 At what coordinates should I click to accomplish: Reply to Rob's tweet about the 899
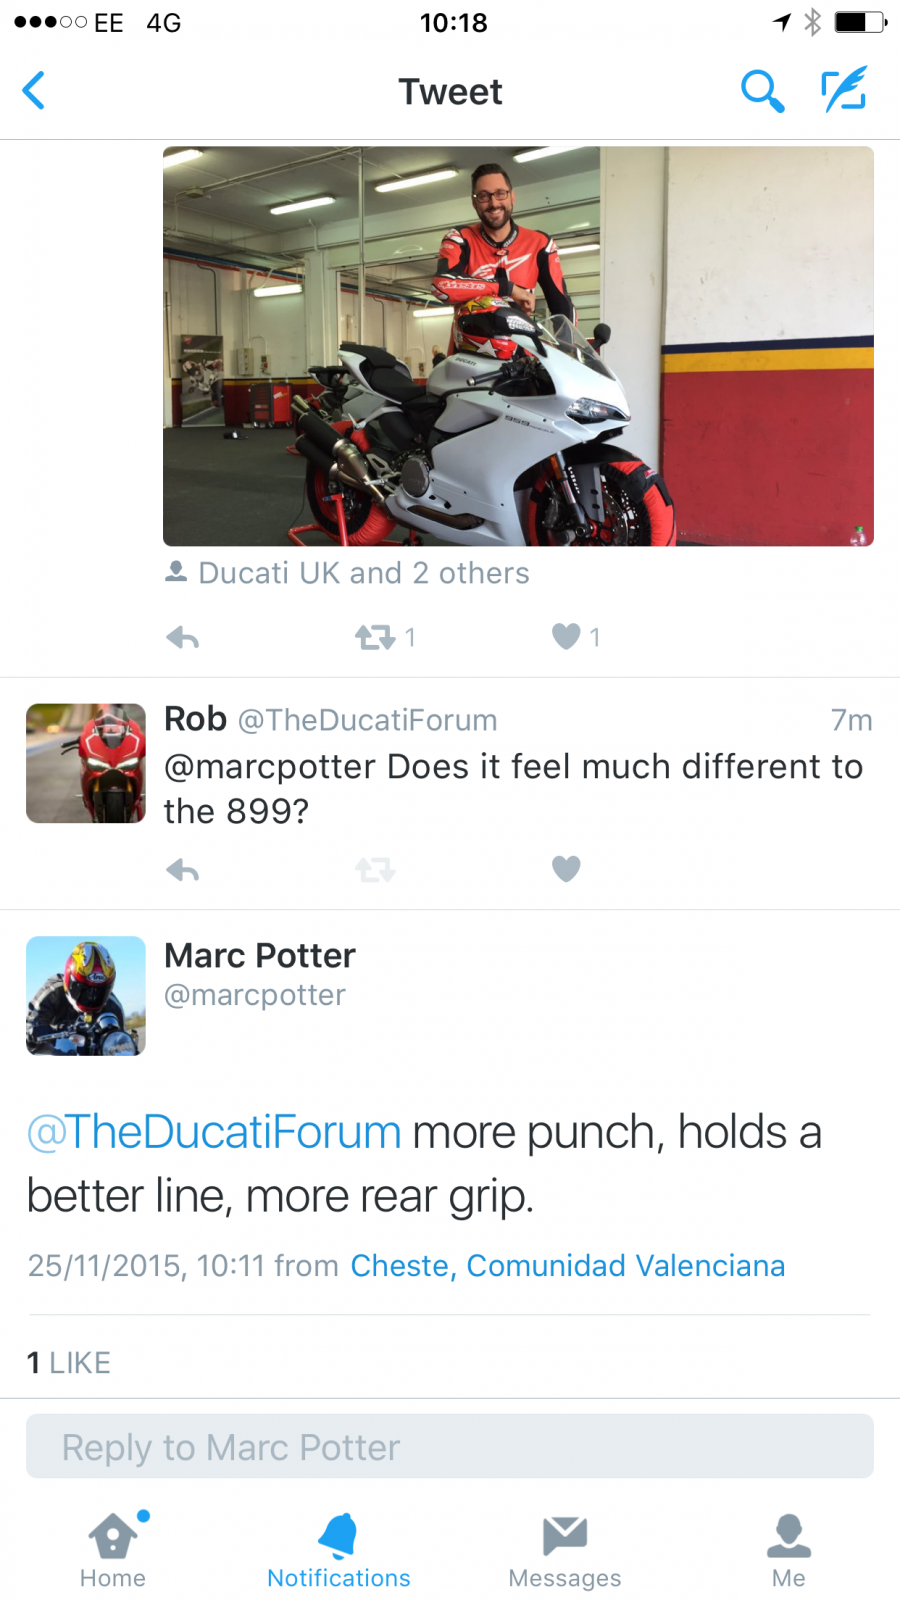(183, 870)
